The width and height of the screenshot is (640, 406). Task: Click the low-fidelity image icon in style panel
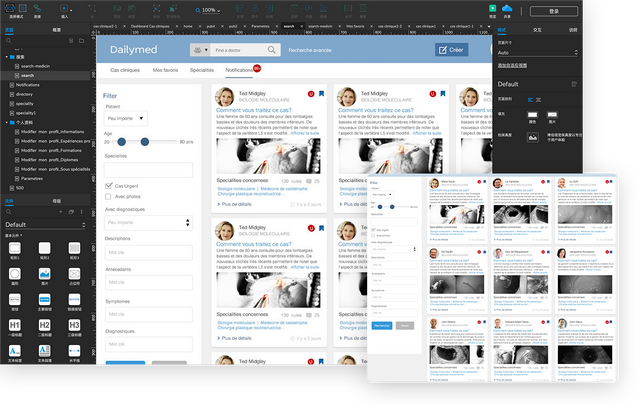pos(533,138)
